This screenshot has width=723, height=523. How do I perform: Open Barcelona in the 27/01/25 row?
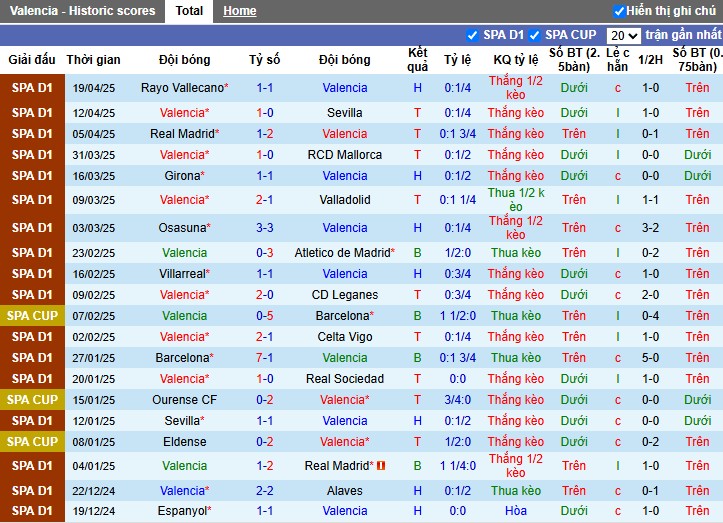(x=184, y=357)
